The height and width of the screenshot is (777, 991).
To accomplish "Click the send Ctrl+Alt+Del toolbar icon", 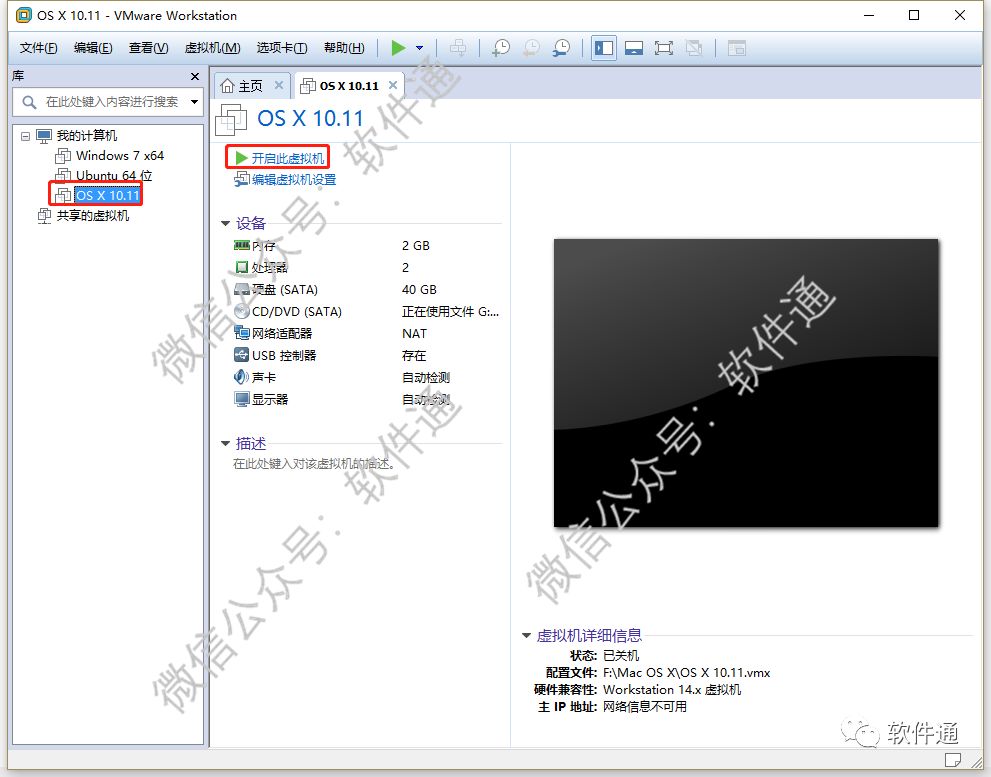I will pyautogui.click(x=458, y=48).
